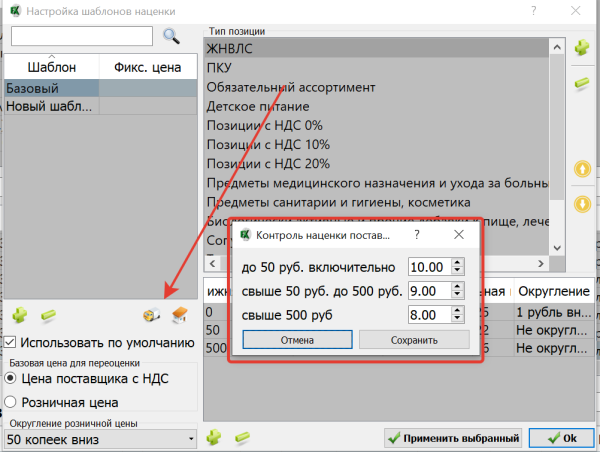This screenshot has height=452, width=600.
Task: Delete template with green minus icon
Action: click(47, 316)
